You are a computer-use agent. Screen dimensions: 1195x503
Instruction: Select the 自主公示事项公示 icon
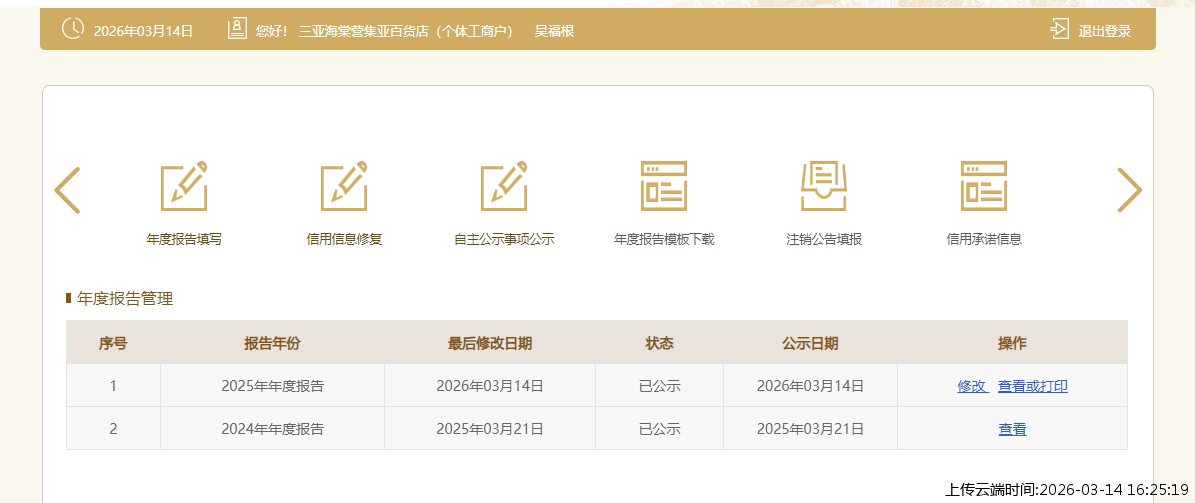[504, 186]
